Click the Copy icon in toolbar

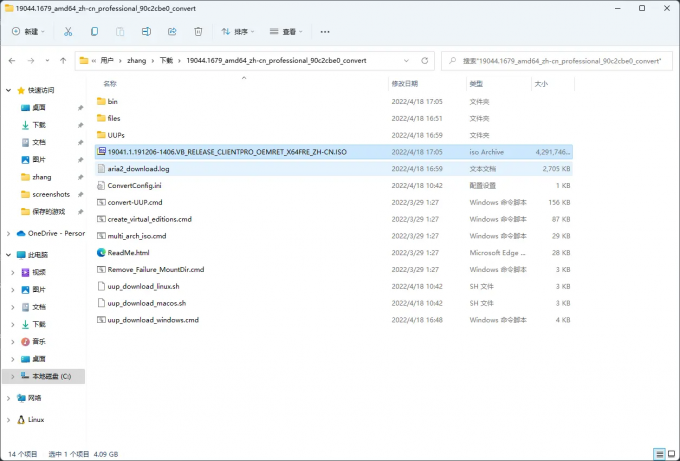(x=94, y=32)
